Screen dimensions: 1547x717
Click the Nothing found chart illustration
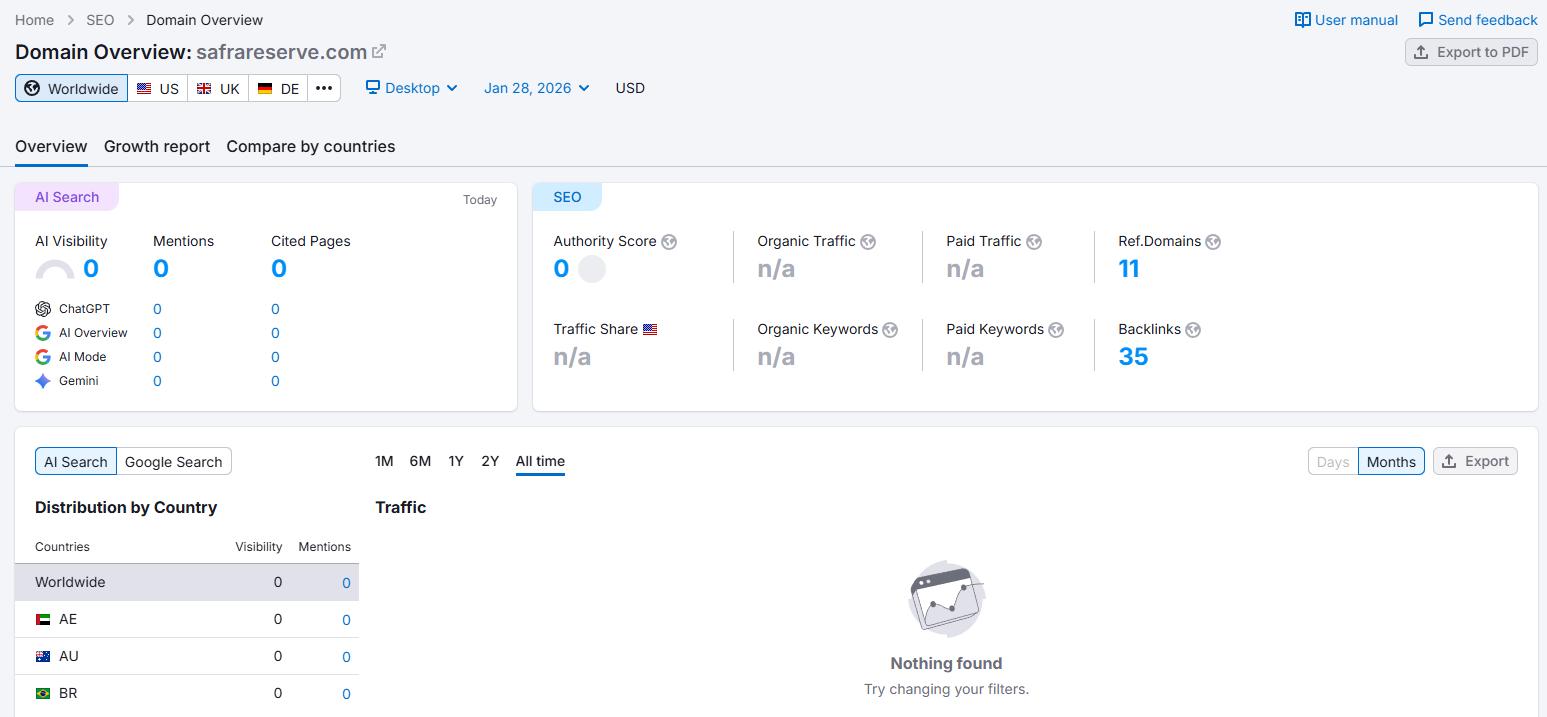(x=946, y=598)
